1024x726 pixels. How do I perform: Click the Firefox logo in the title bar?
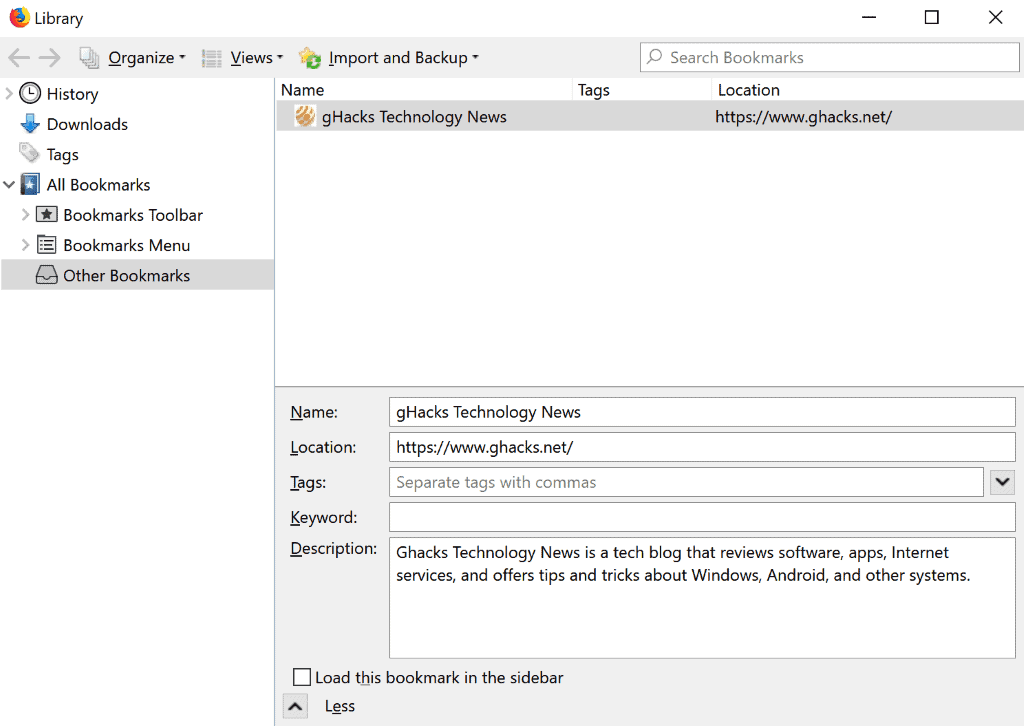coord(18,17)
